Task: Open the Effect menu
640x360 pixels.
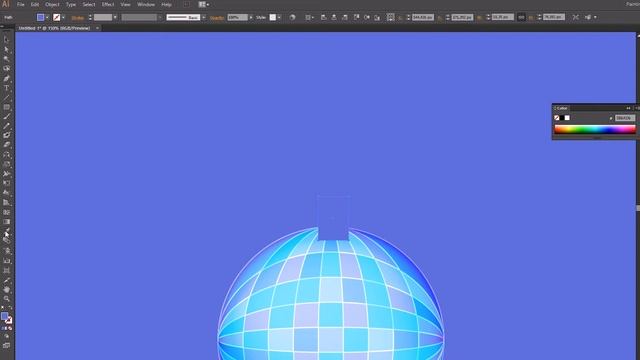Action: click(108, 4)
